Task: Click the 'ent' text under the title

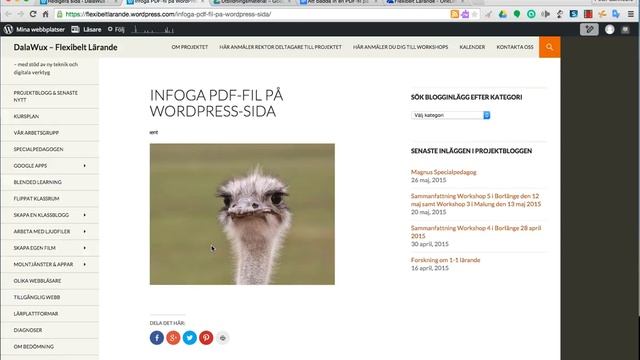Action: (153, 132)
